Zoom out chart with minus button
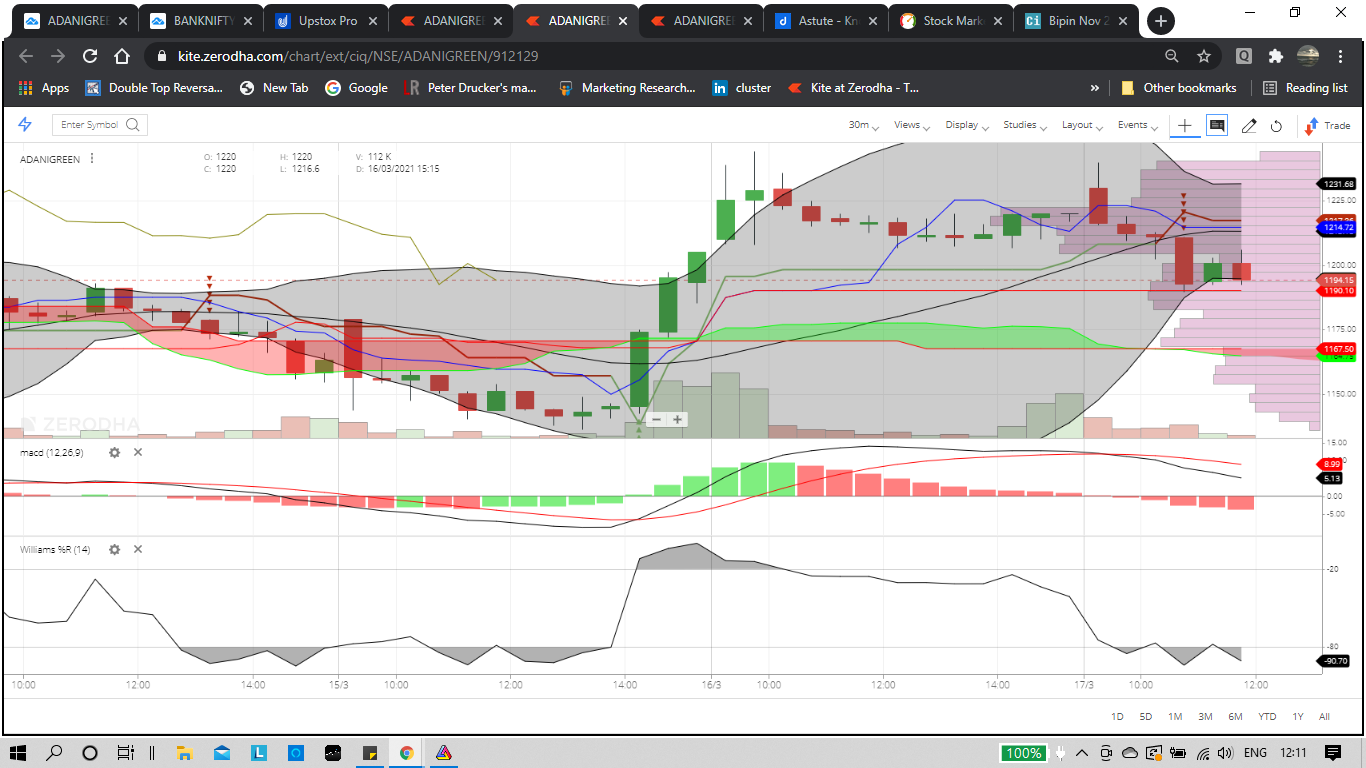The height and width of the screenshot is (768, 1366). pos(657,419)
